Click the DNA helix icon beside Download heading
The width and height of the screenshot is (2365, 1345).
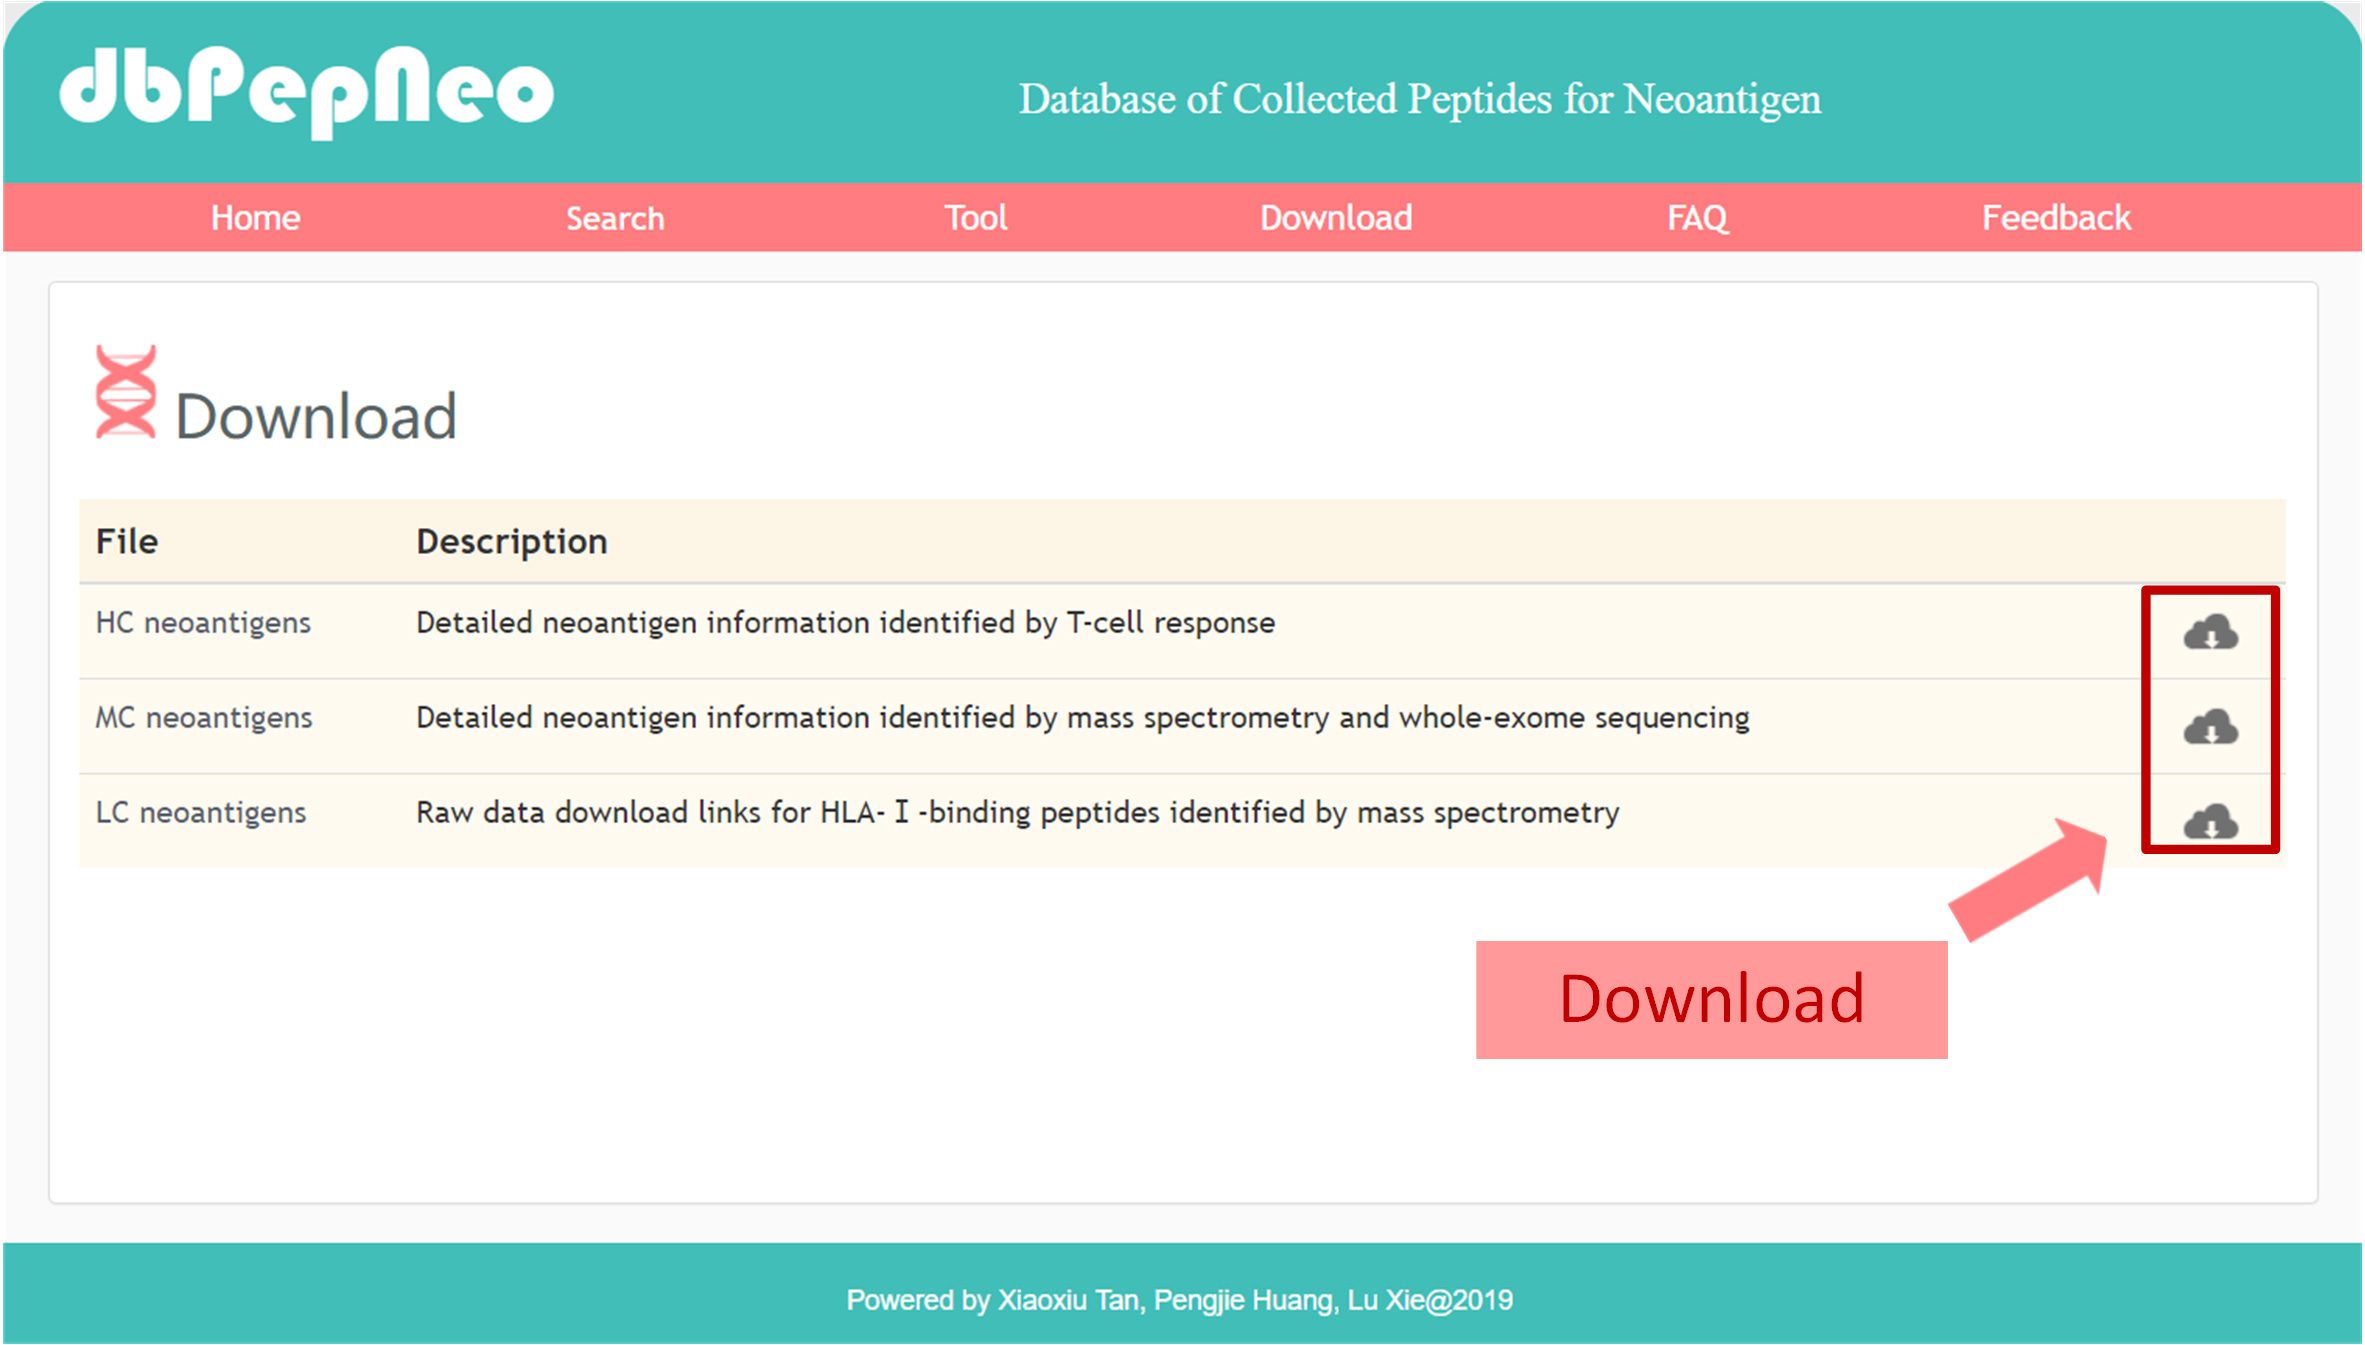pyautogui.click(x=126, y=392)
